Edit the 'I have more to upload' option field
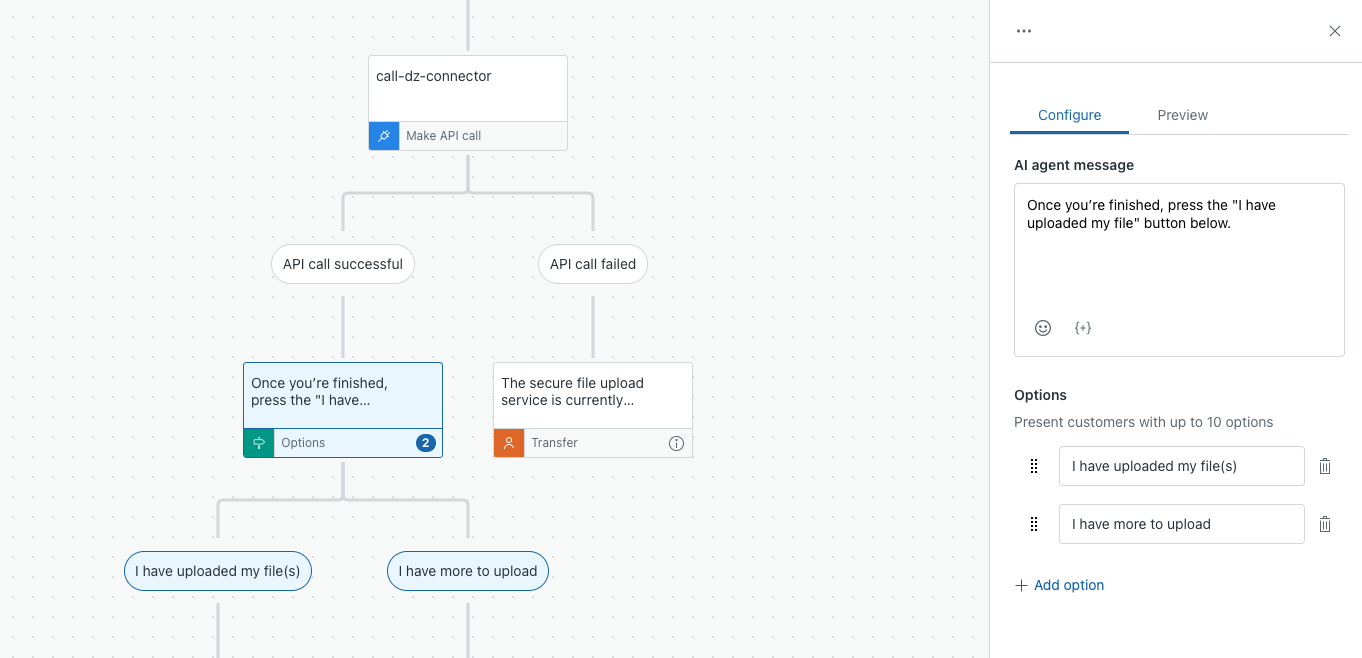1362x658 pixels. click(x=1181, y=524)
